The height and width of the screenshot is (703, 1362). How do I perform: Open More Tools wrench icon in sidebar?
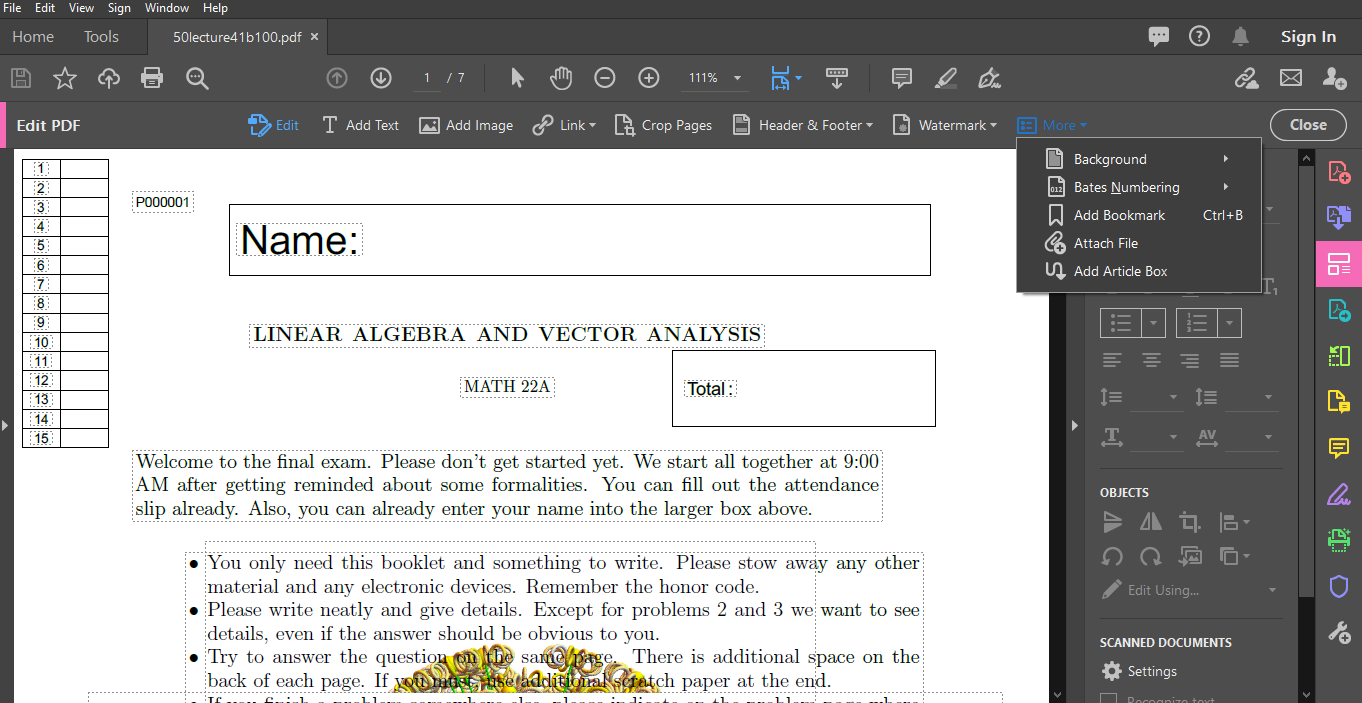point(1338,632)
